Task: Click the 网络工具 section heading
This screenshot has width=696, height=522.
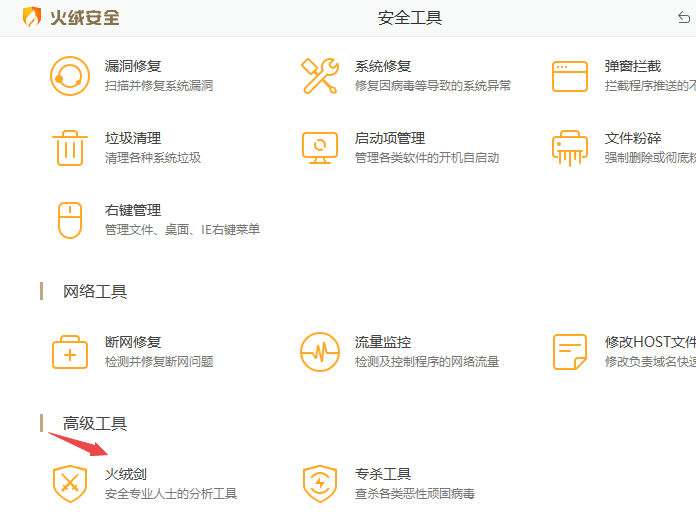Action: 95,292
